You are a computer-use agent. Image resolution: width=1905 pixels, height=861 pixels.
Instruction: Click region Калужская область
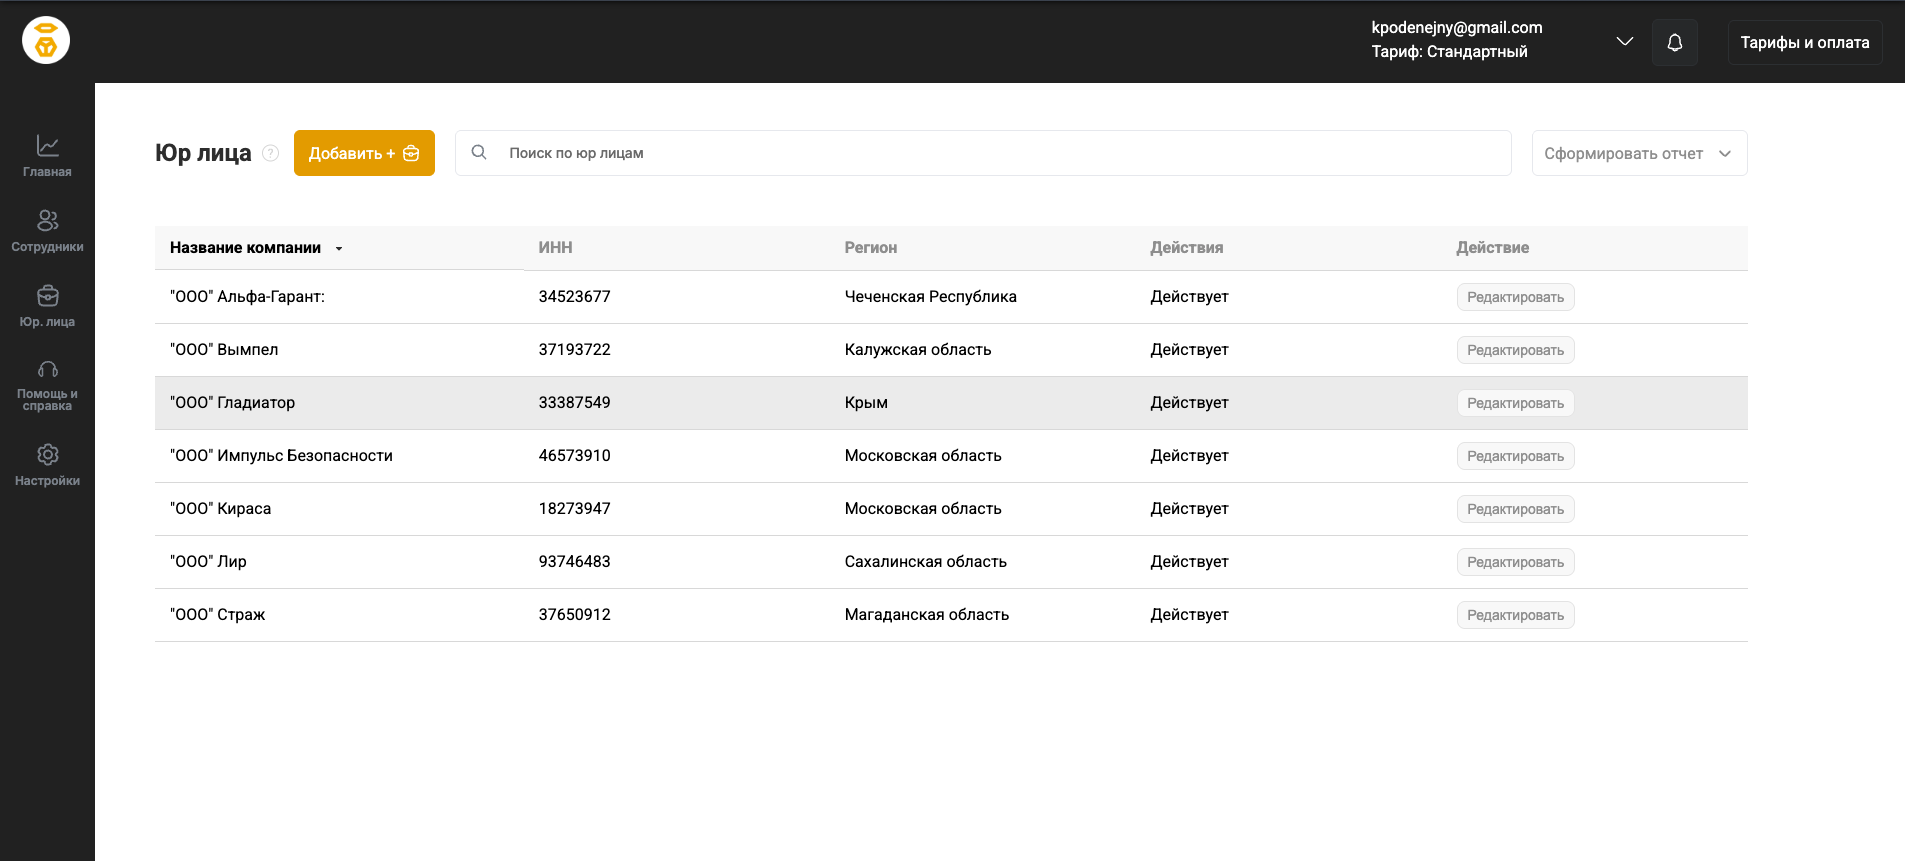[x=918, y=350]
